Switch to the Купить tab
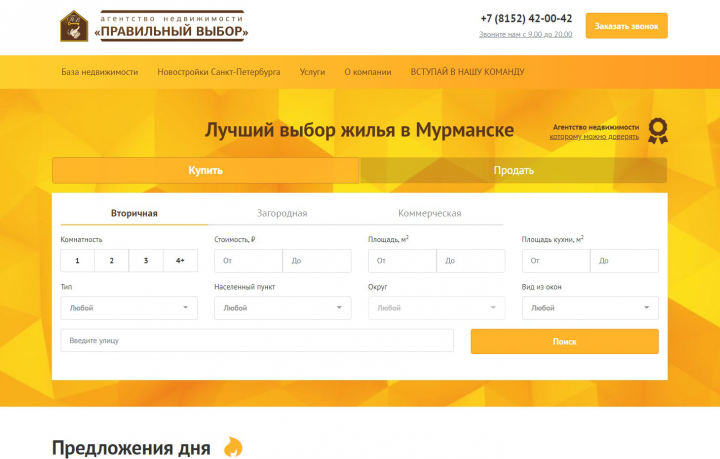720x459 pixels. 206,170
